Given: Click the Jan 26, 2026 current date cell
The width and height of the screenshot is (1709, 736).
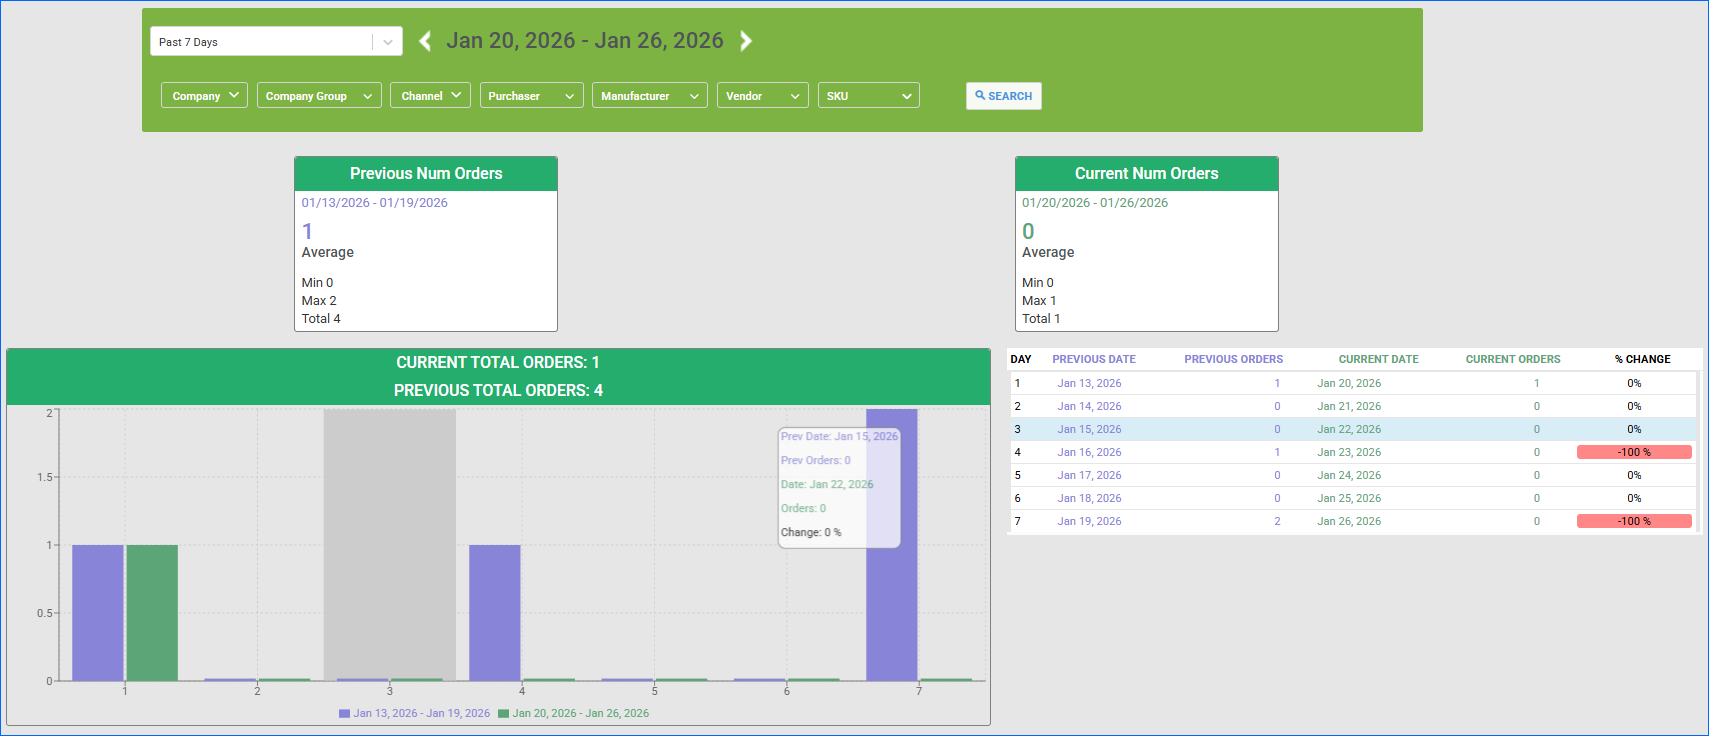Looking at the screenshot, I should point(1348,521).
